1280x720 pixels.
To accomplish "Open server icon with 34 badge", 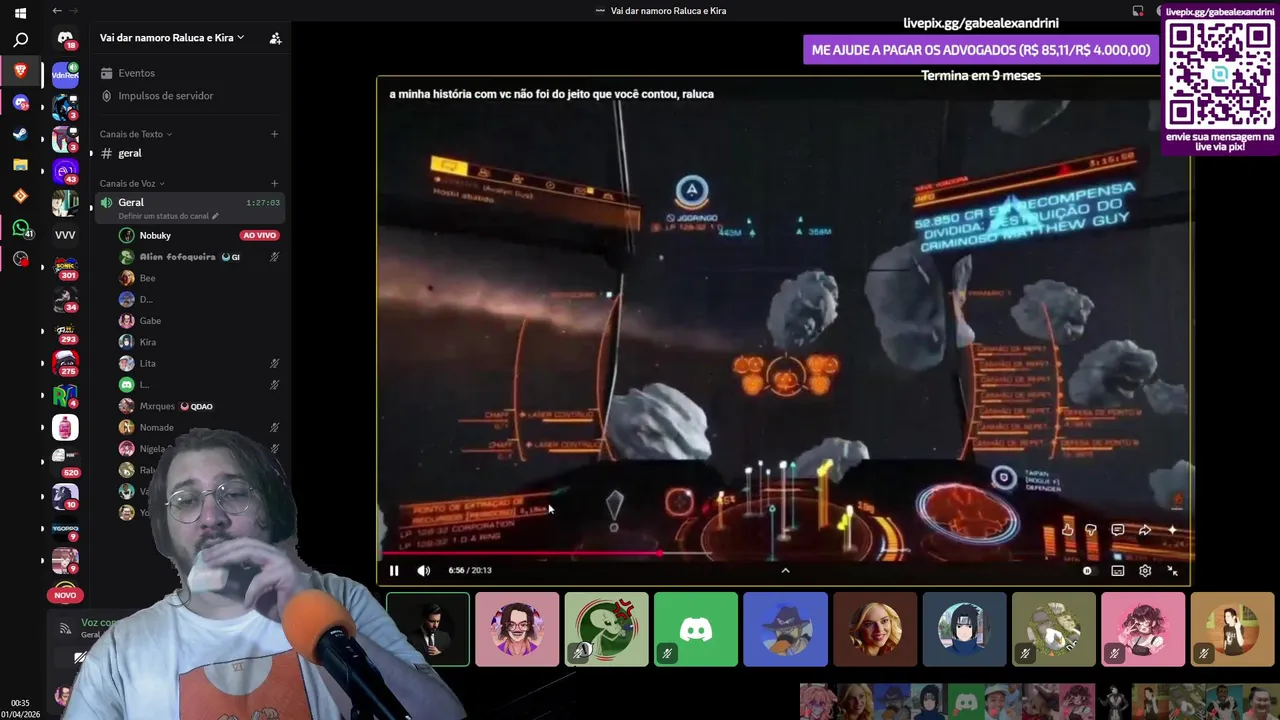I will (x=65, y=299).
